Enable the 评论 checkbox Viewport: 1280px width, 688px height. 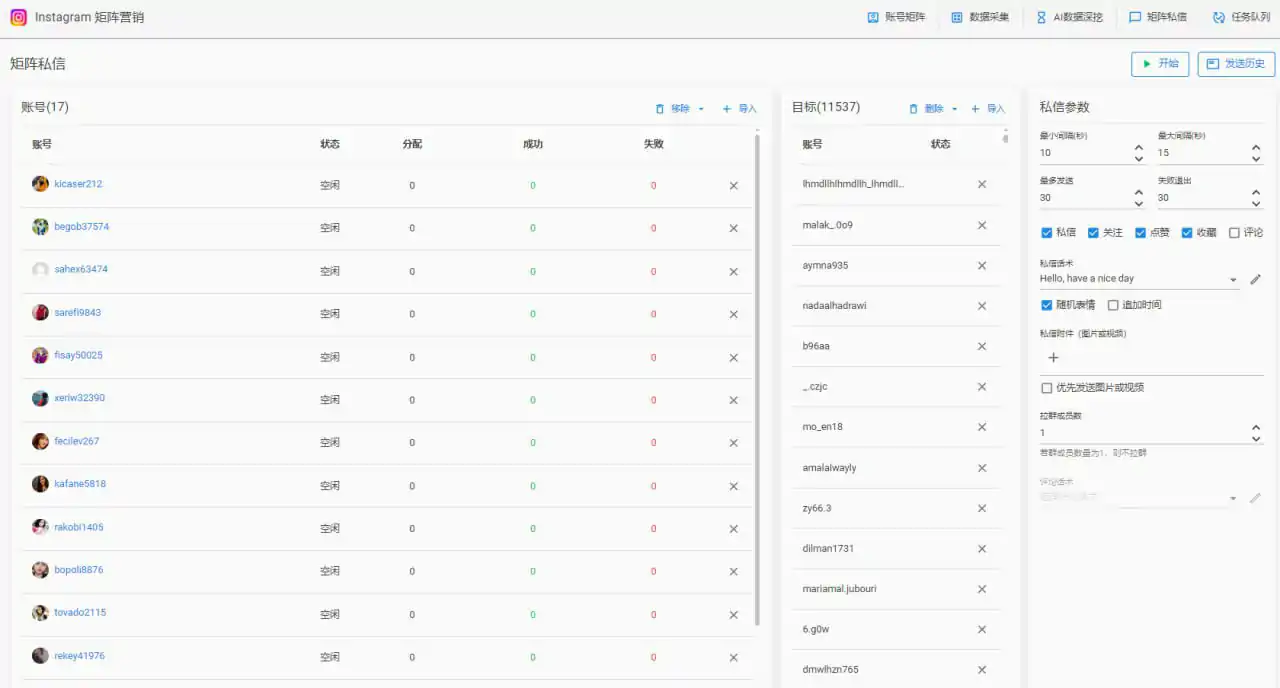[1234, 233]
